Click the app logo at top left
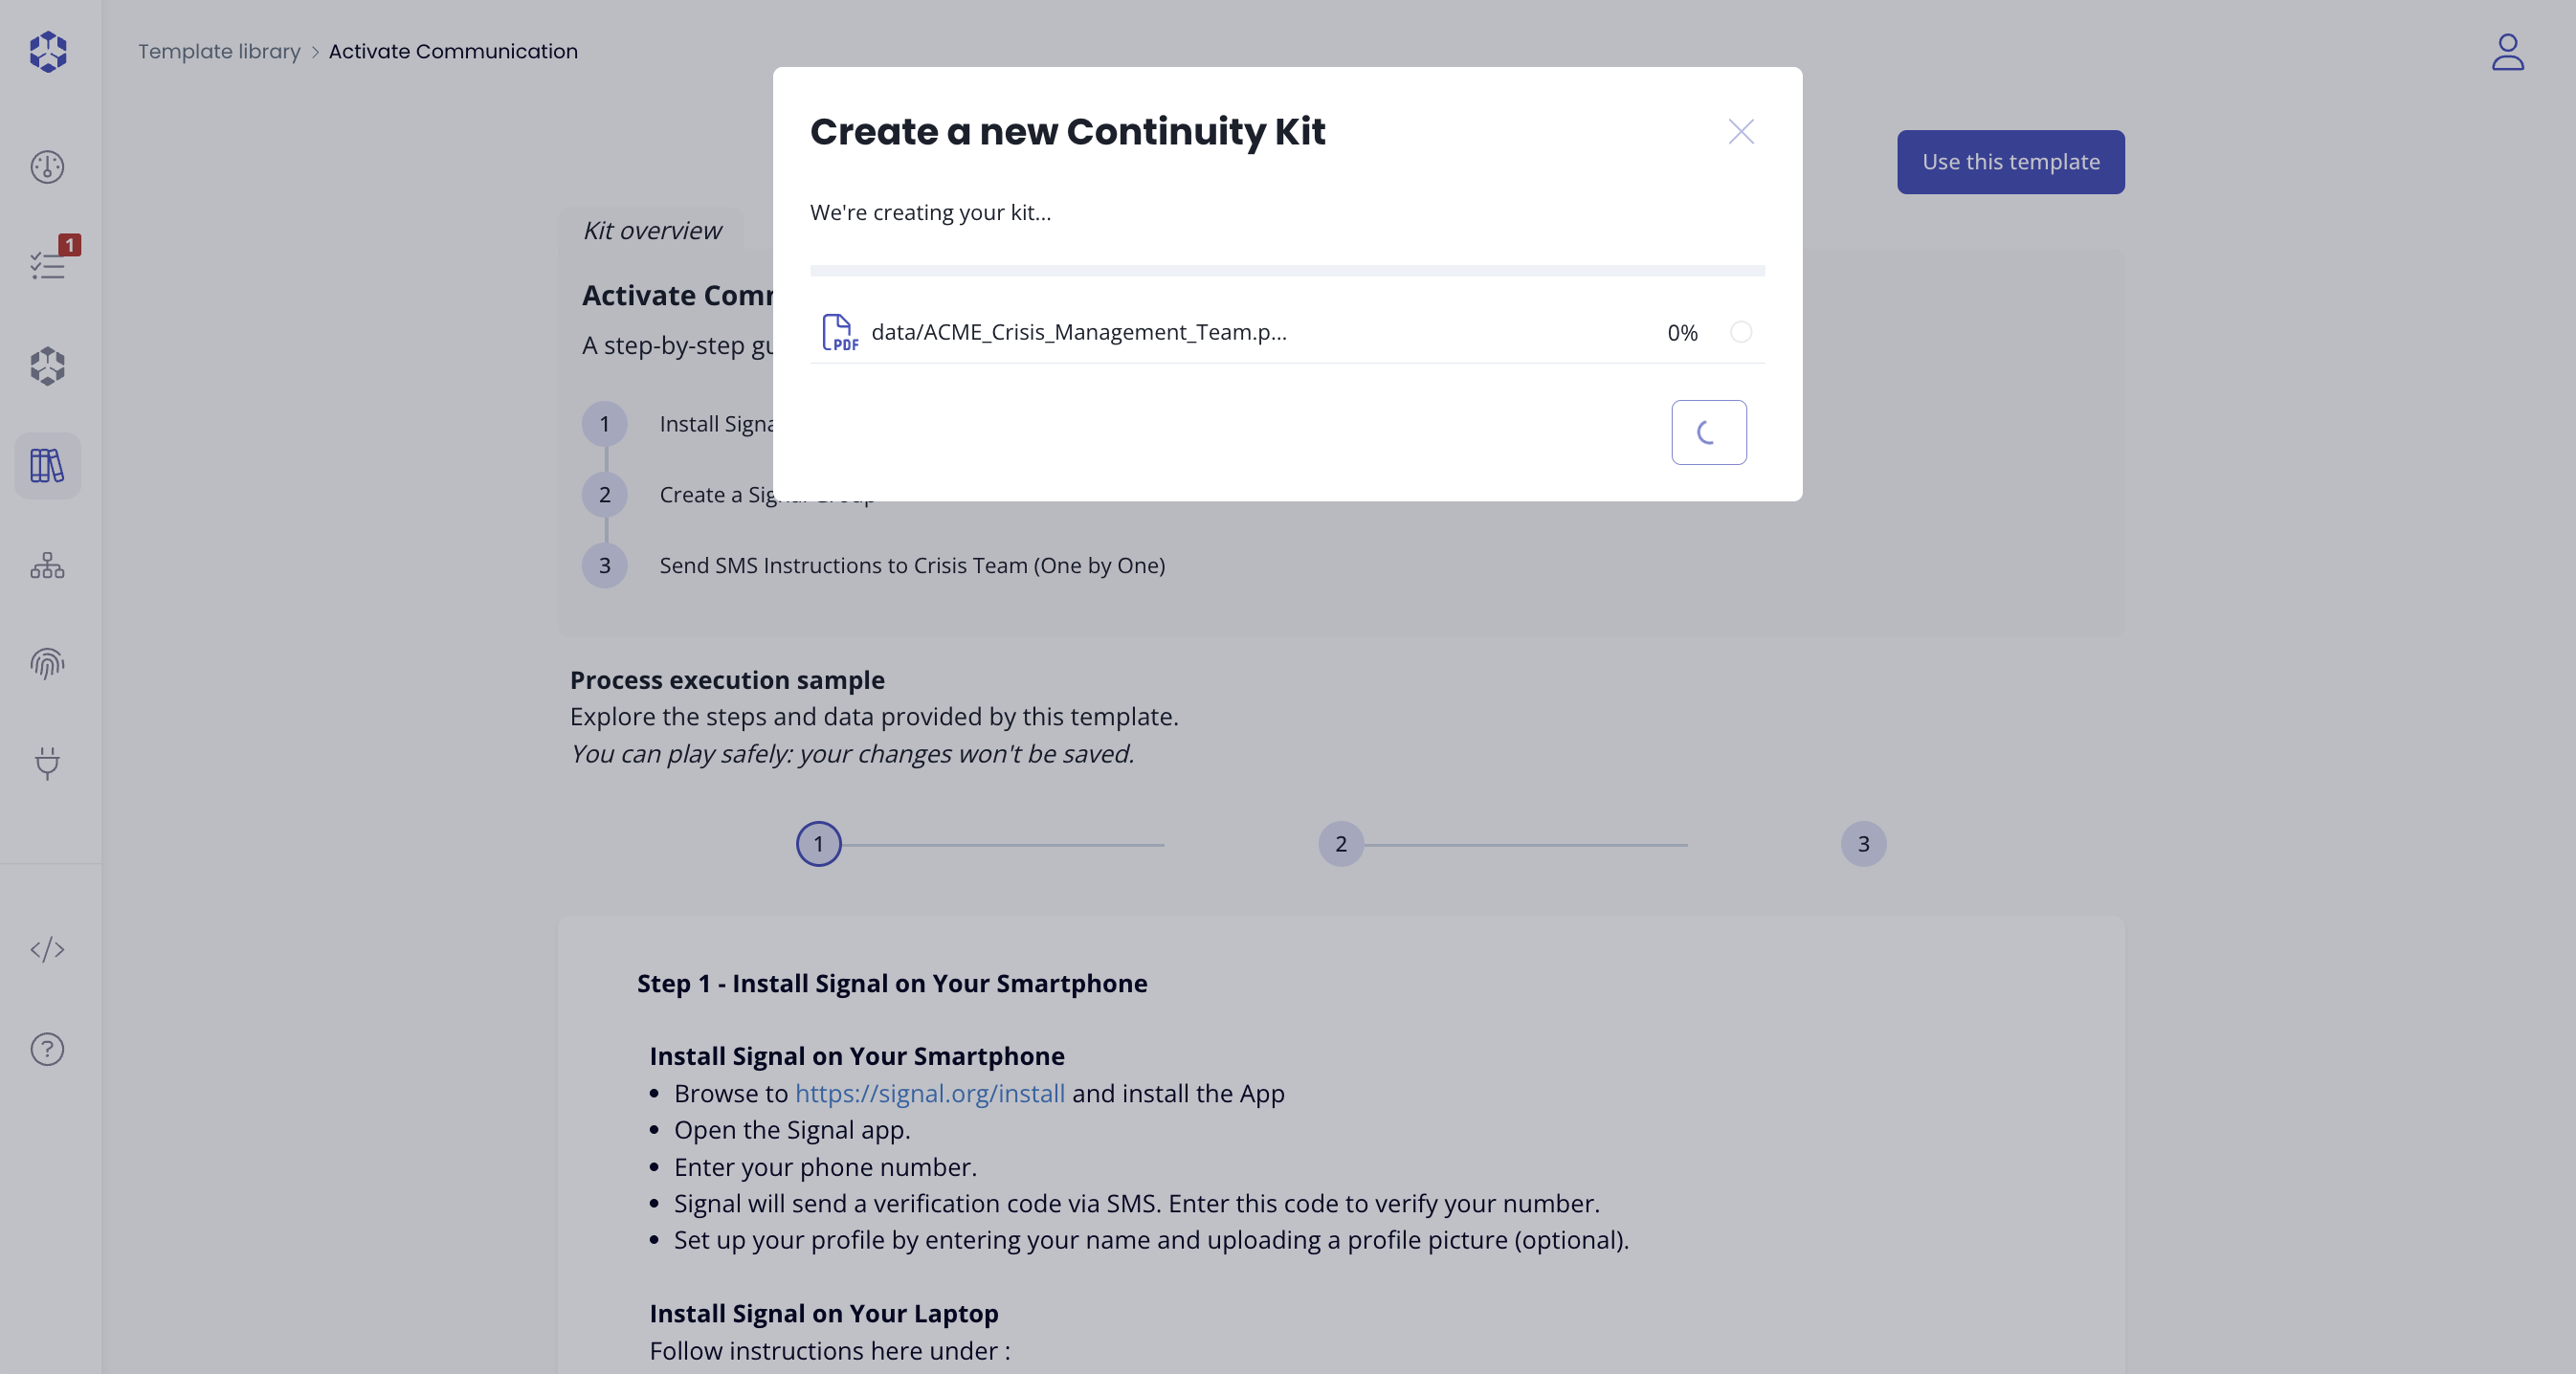The image size is (2576, 1374). tap(48, 51)
